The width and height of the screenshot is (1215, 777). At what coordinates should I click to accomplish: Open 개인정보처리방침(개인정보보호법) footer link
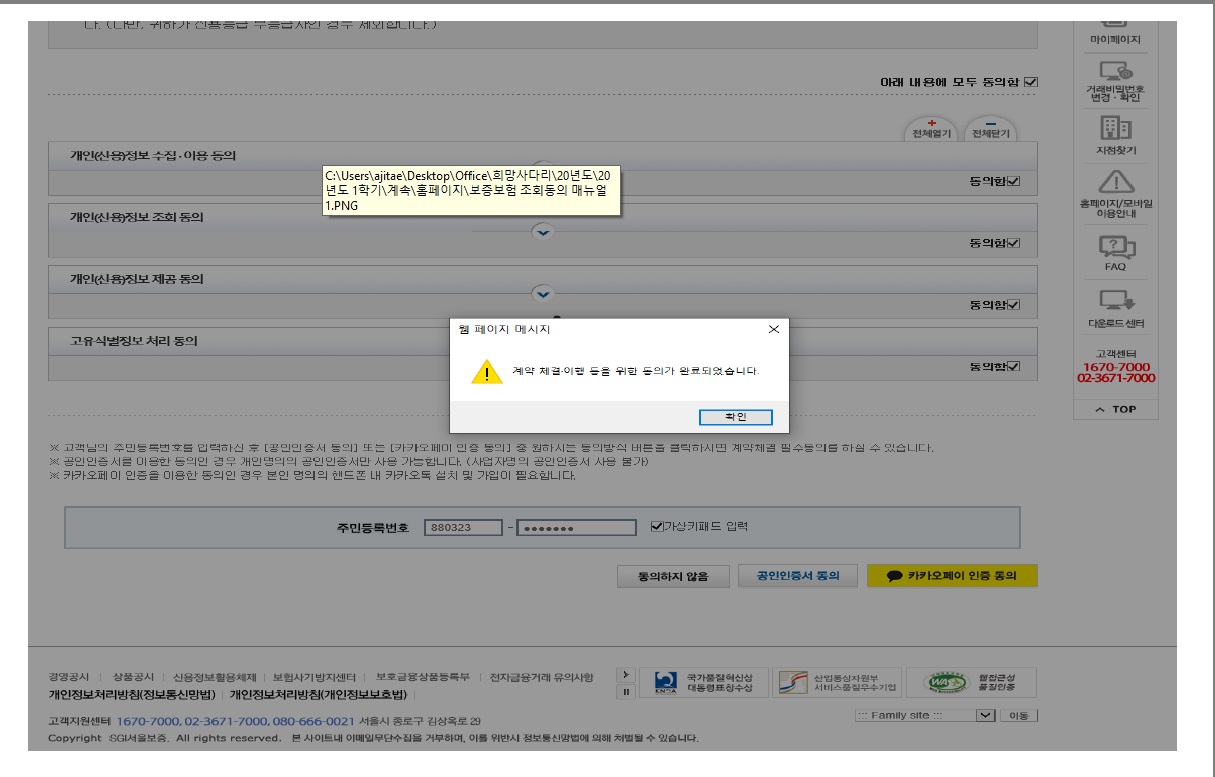318,694
